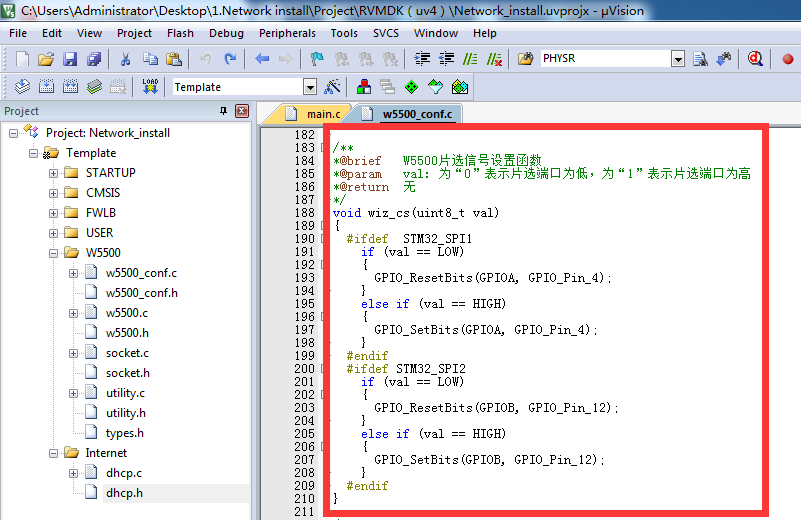801x520 pixels.
Task: Expand the USER folder
Action: click(x=53, y=233)
